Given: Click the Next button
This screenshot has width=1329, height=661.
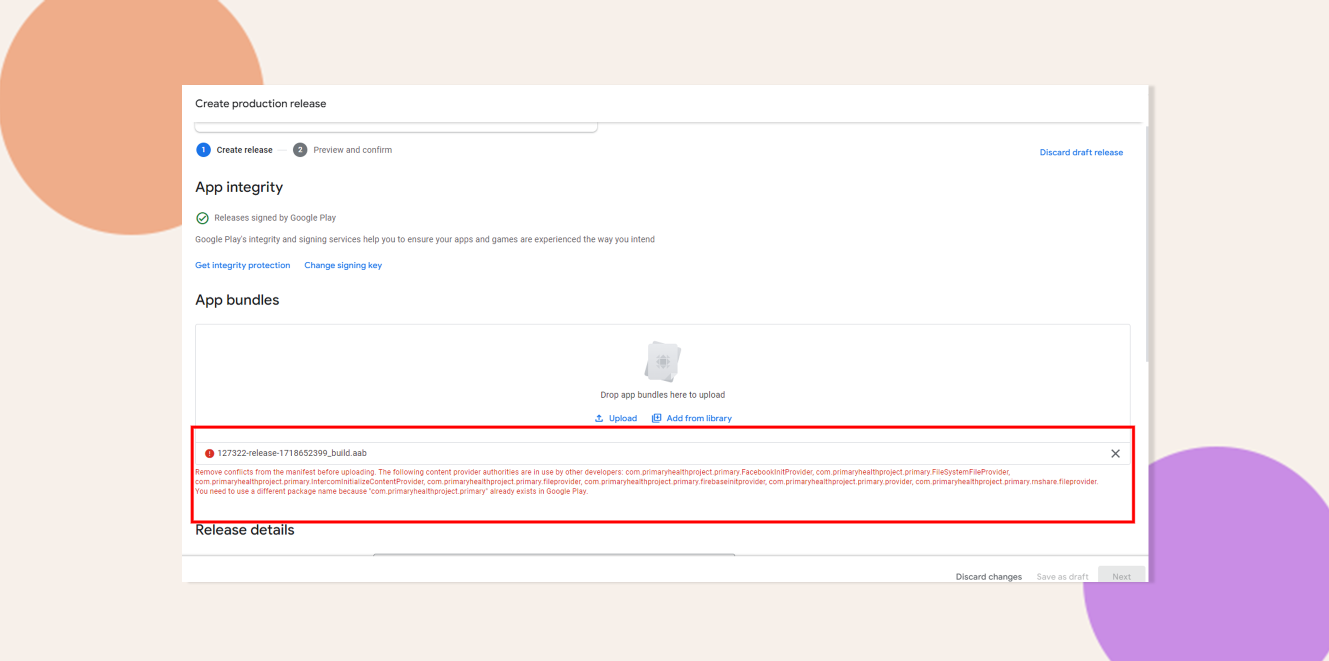Looking at the screenshot, I should pyautogui.click(x=1122, y=576).
